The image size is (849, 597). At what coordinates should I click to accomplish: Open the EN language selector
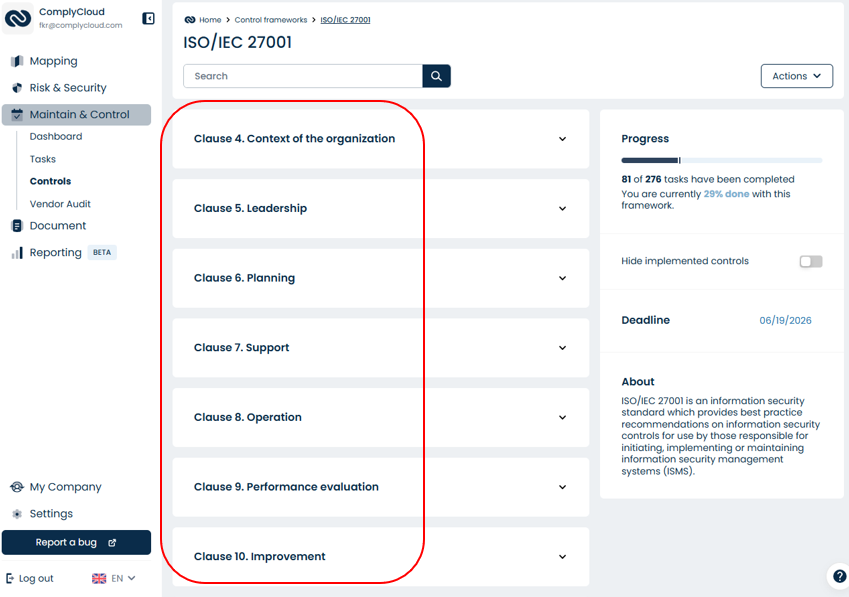tap(113, 578)
